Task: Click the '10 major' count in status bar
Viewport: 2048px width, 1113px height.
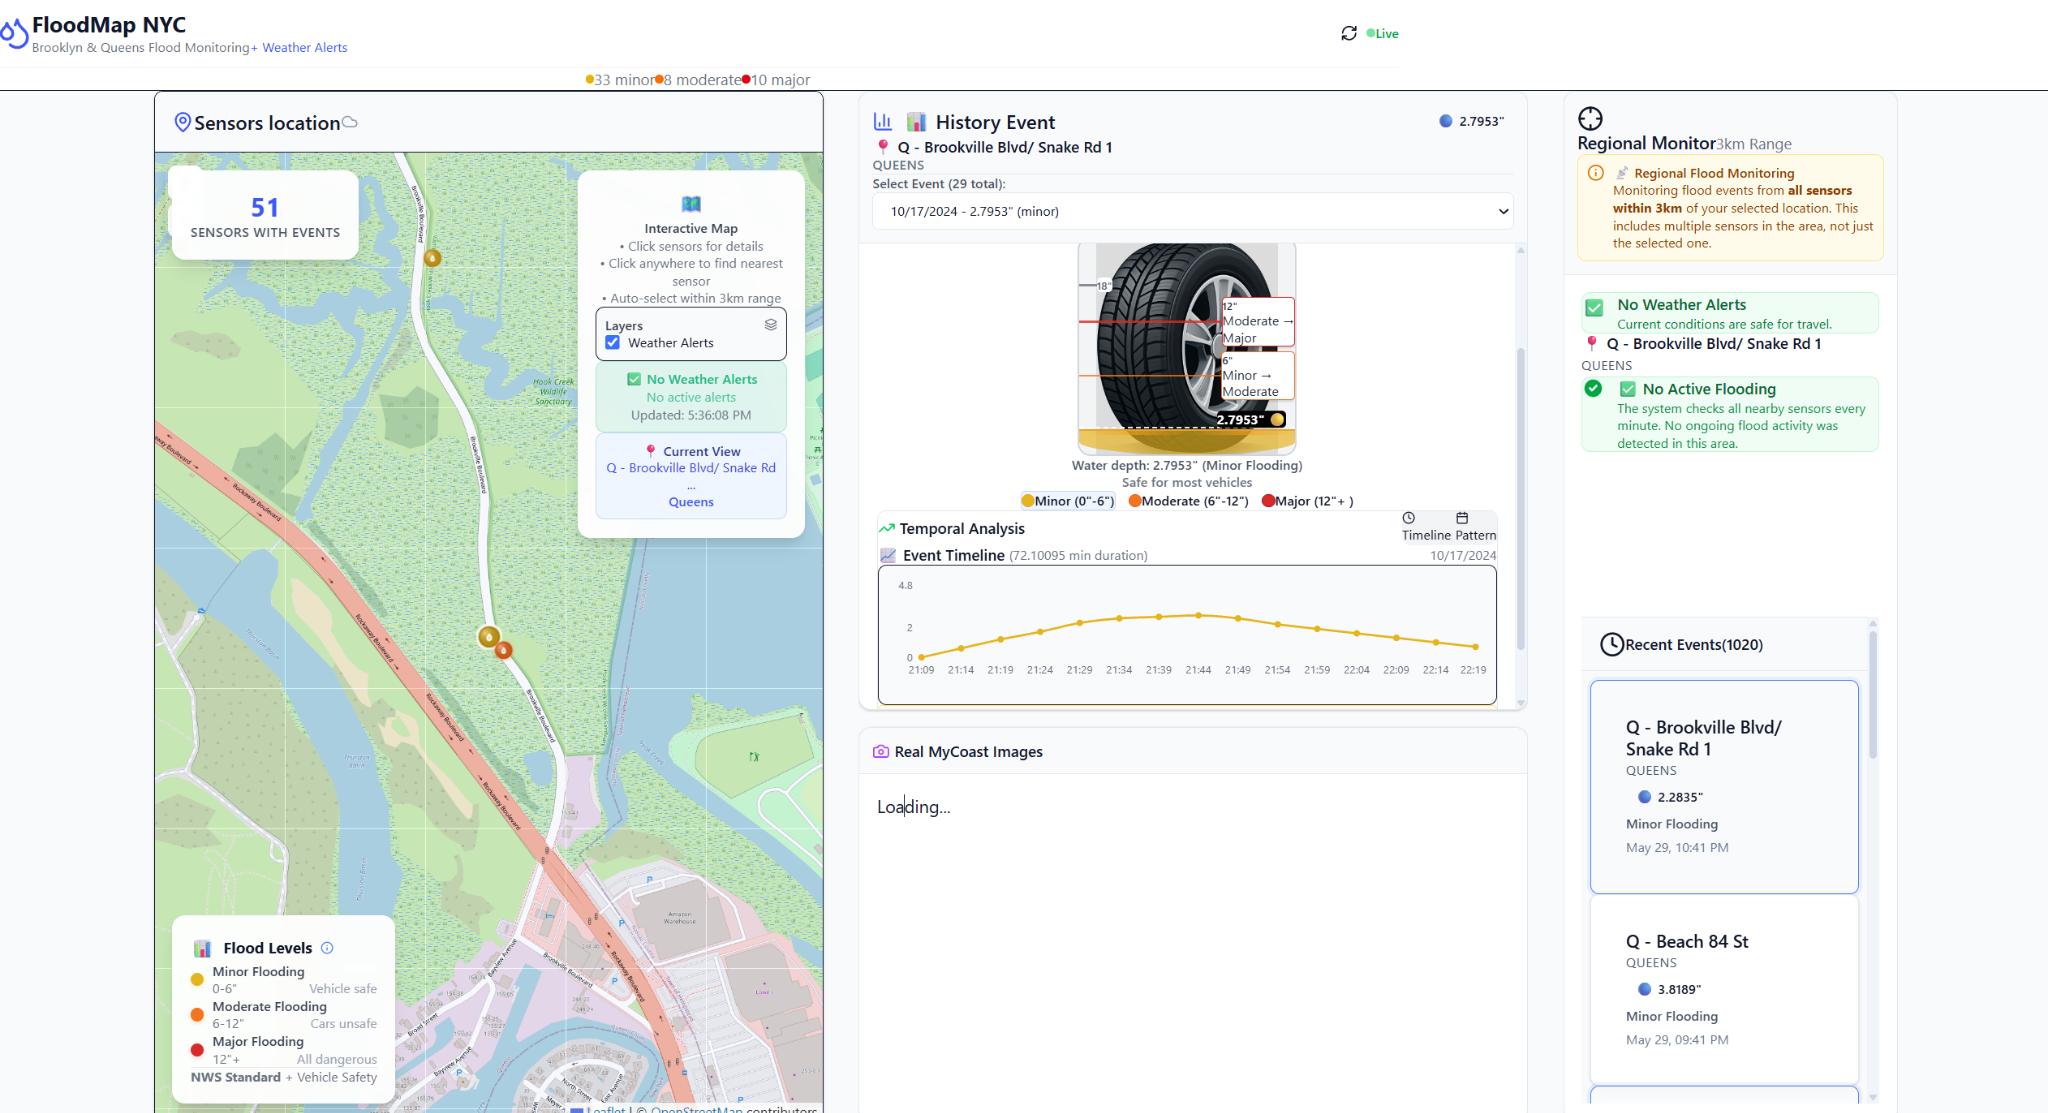Action: (776, 80)
